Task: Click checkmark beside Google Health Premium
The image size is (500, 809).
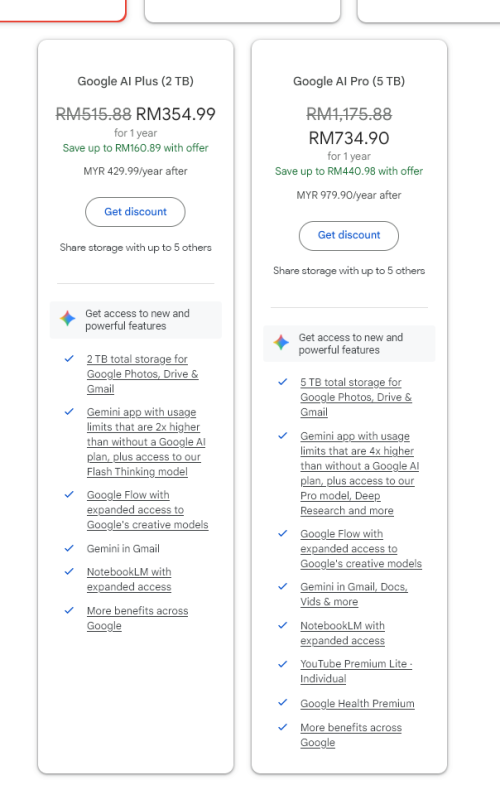Action: pos(283,703)
